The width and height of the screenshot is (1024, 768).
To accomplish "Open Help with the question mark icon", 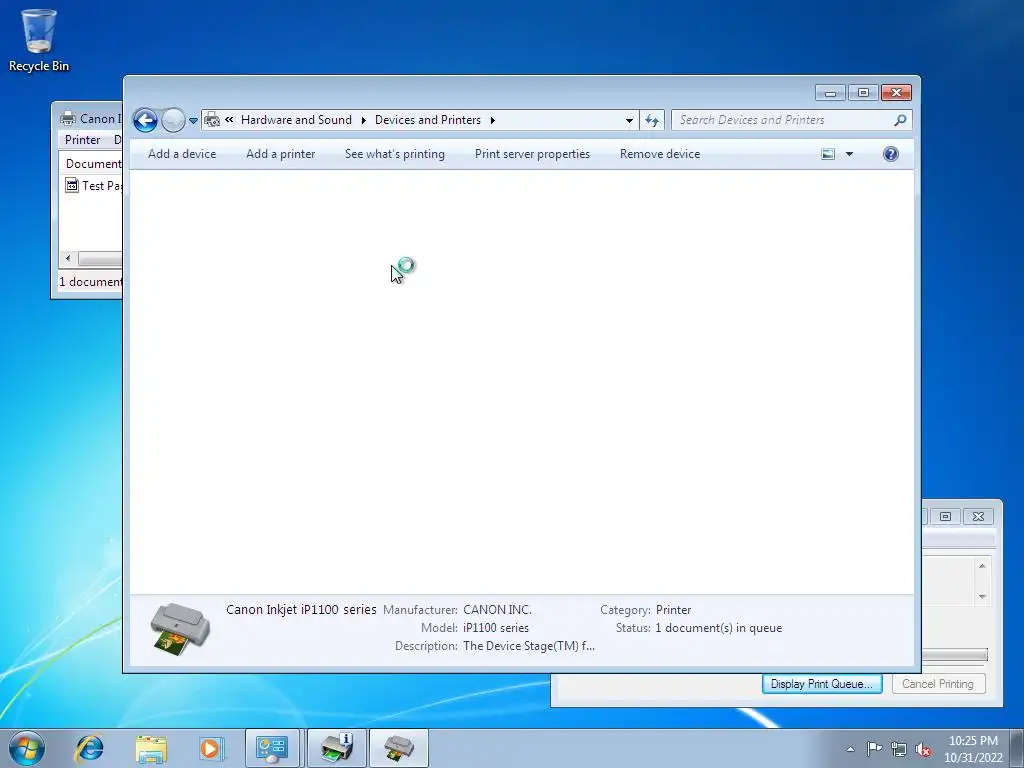I will [x=891, y=154].
